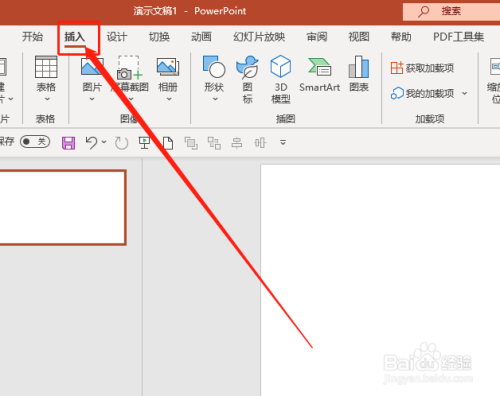This screenshot has height=396, width=500.
Task: Open the 幻灯片放映 (Slide Show) tab
Action: coord(259,37)
